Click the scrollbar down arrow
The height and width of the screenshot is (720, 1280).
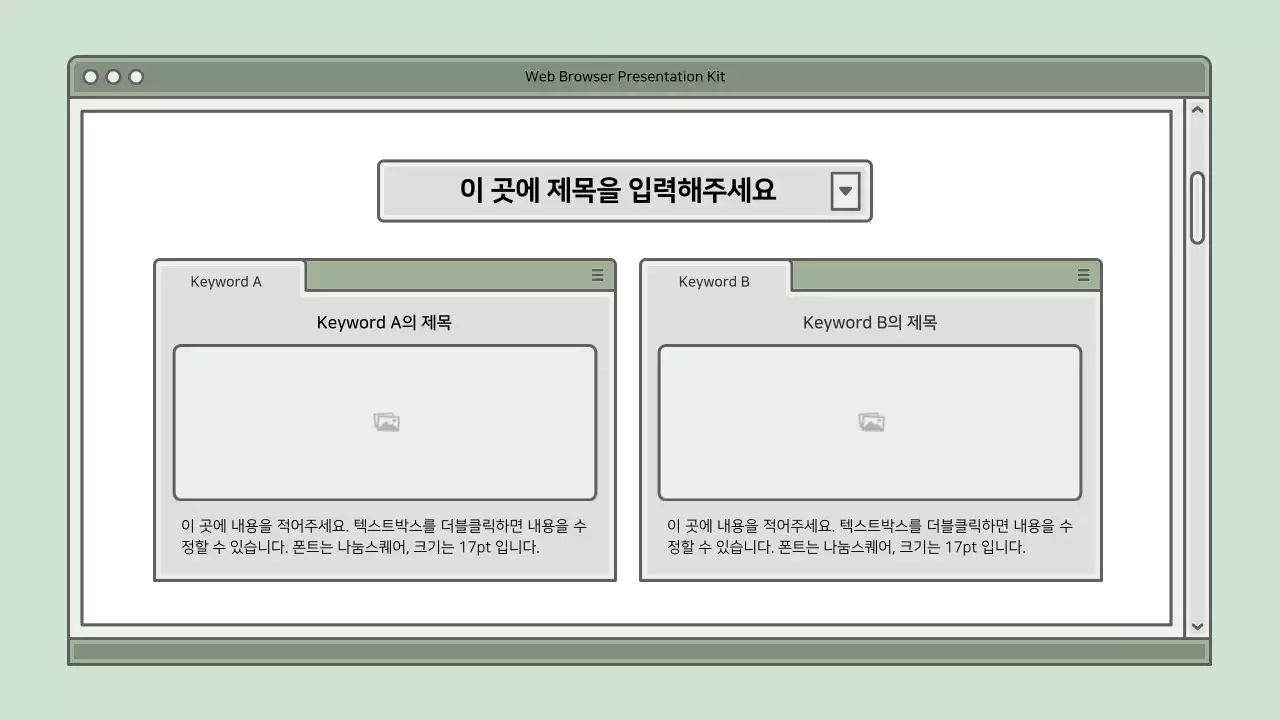point(1197,627)
